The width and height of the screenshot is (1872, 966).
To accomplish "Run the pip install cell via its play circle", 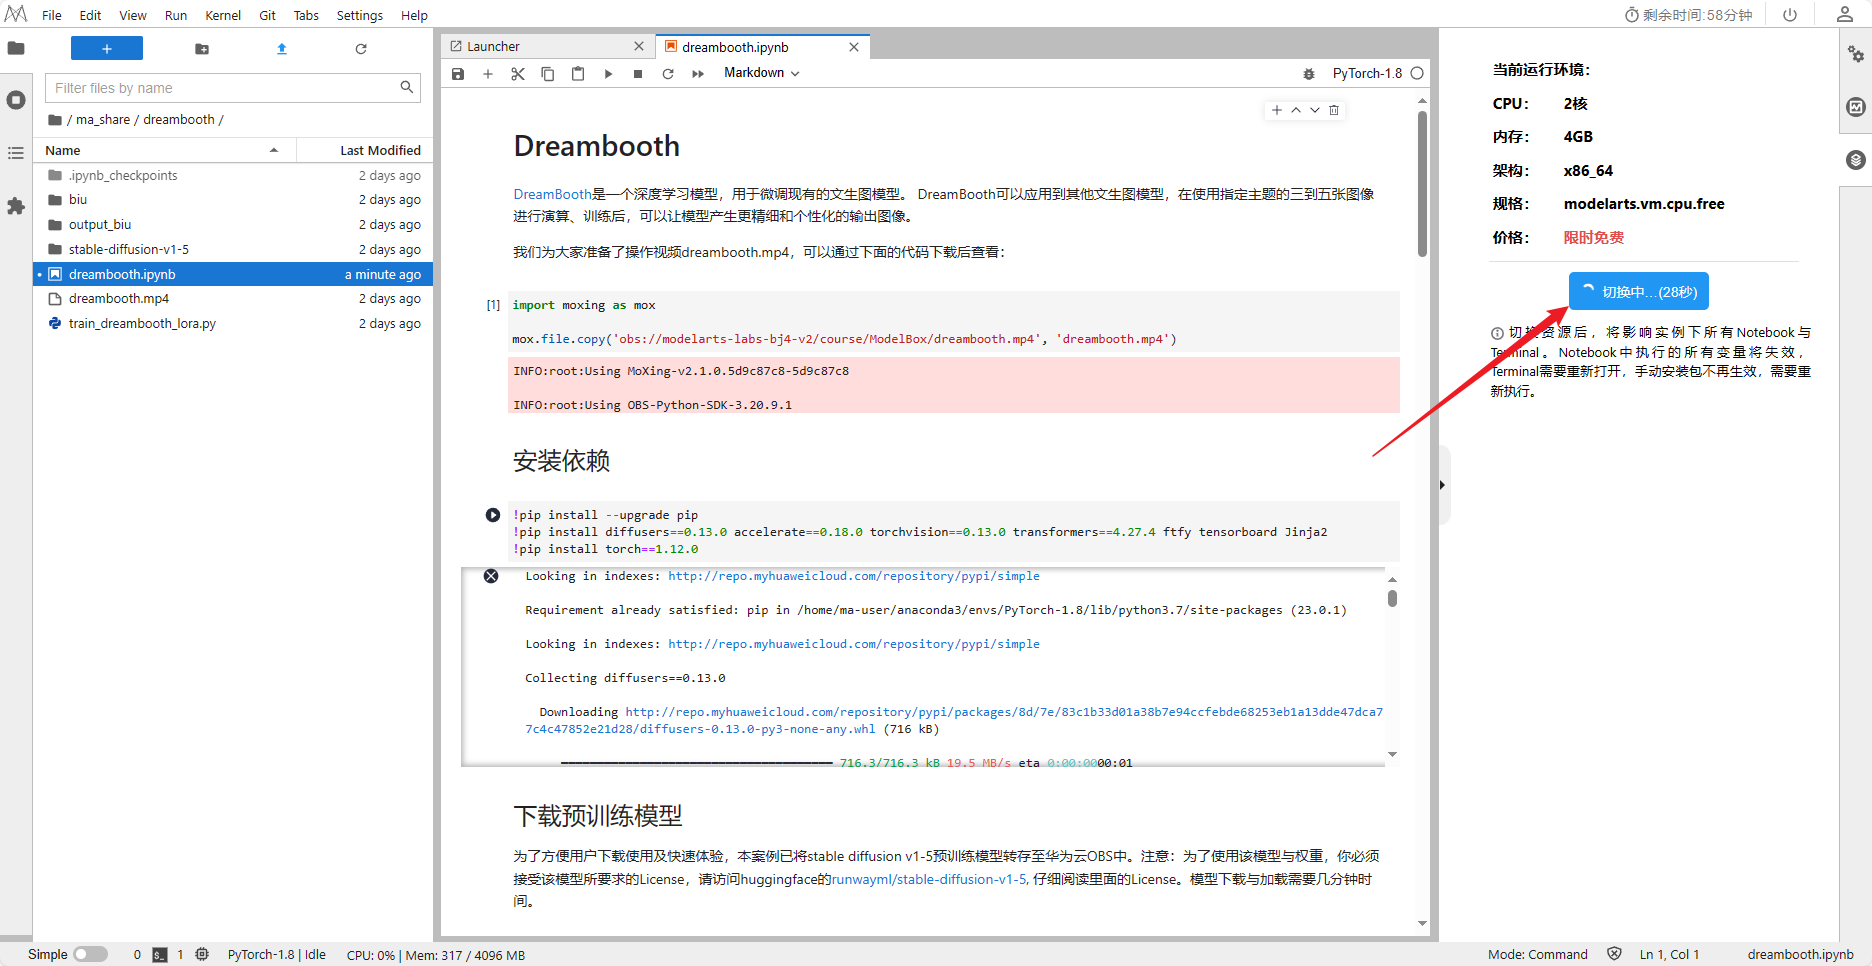I will tap(493, 515).
